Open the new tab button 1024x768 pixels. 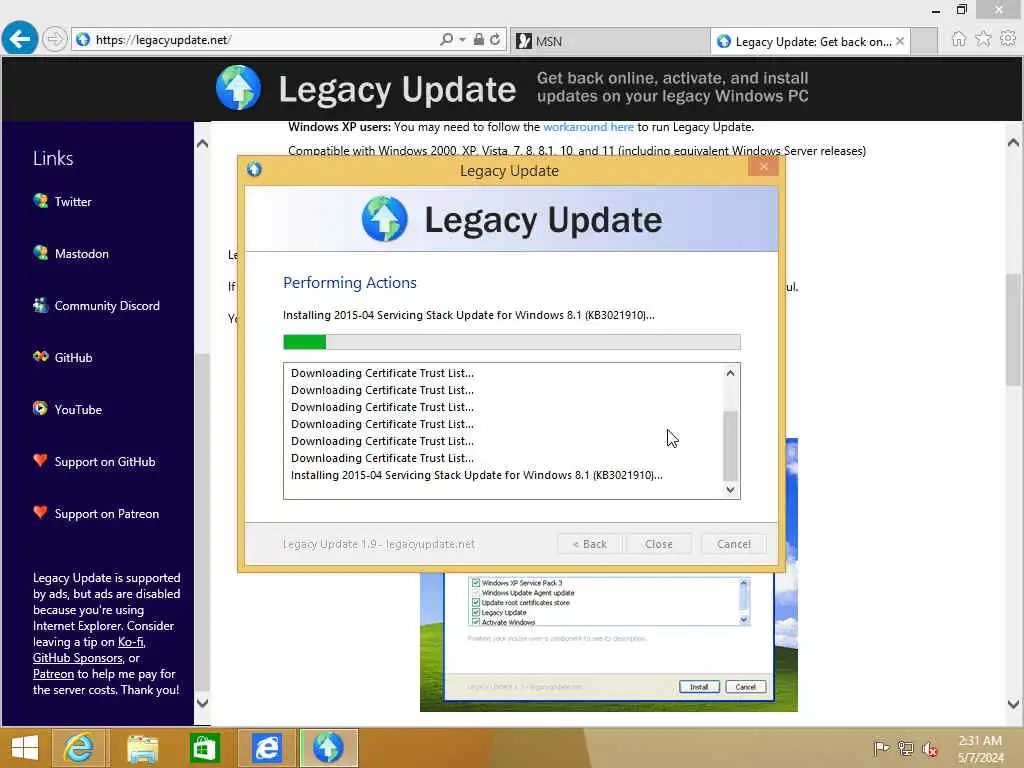pos(924,41)
